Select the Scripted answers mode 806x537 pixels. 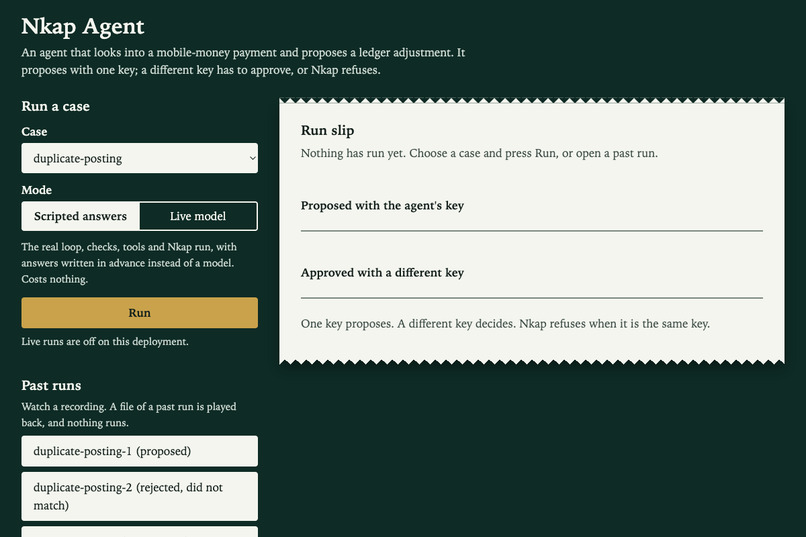tap(81, 216)
